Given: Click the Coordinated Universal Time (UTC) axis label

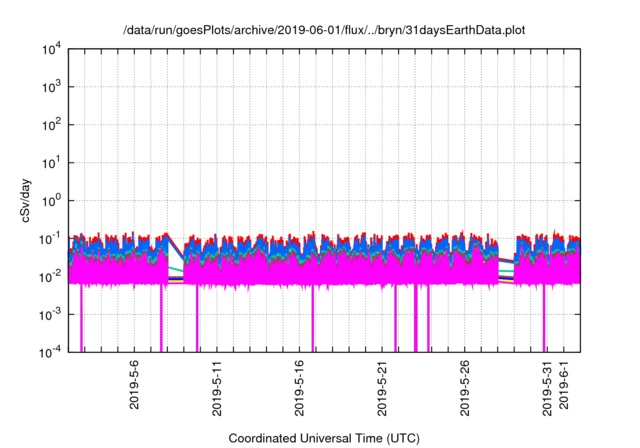Looking at the screenshot, I should tap(324, 438).
